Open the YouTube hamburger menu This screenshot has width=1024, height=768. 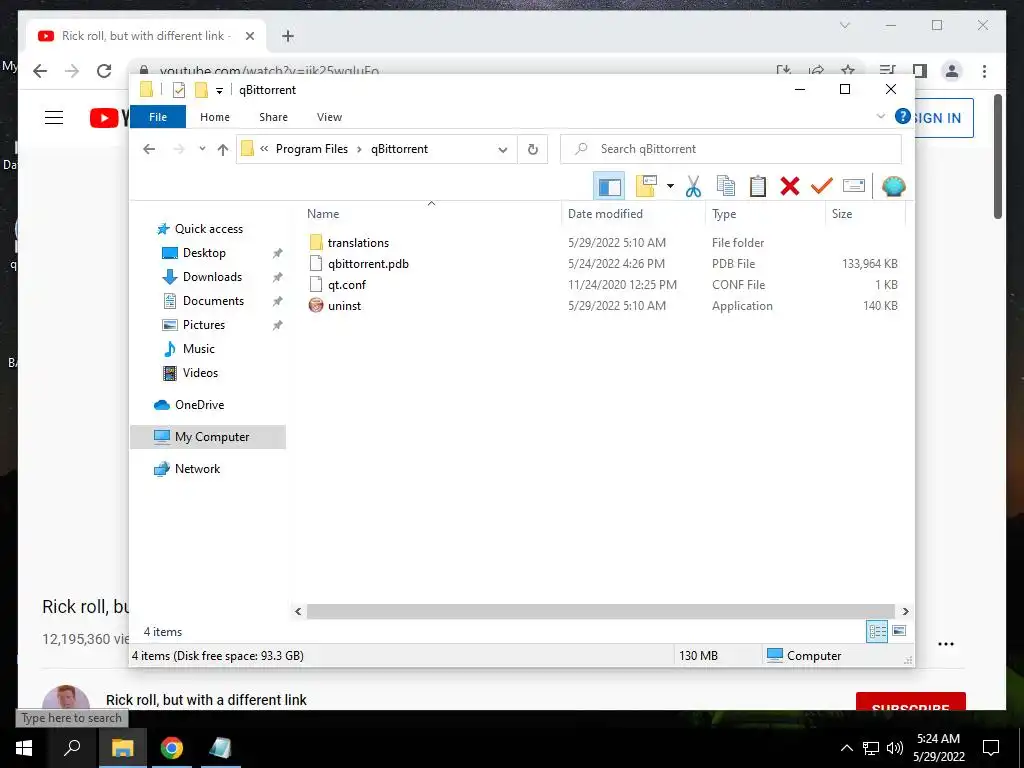(54, 118)
